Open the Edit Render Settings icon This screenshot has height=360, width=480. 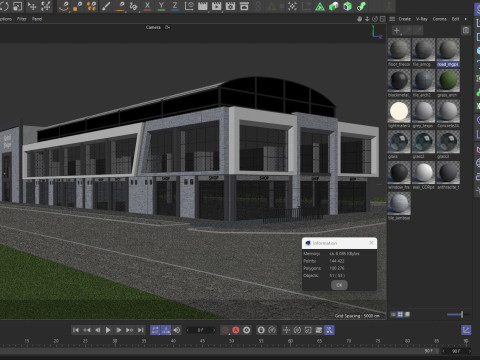pos(230,6)
